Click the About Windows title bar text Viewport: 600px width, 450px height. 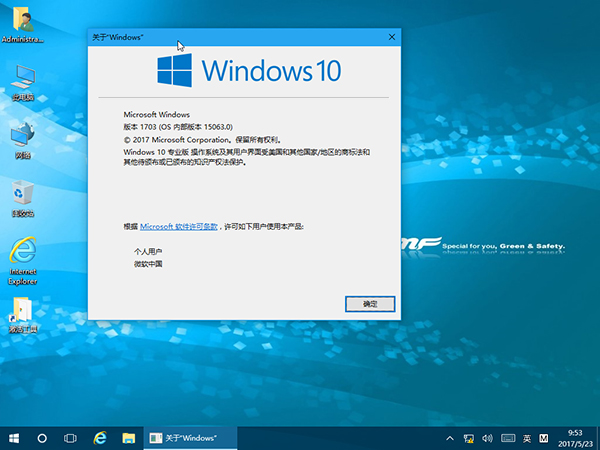pyautogui.click(x=117, y=37)
